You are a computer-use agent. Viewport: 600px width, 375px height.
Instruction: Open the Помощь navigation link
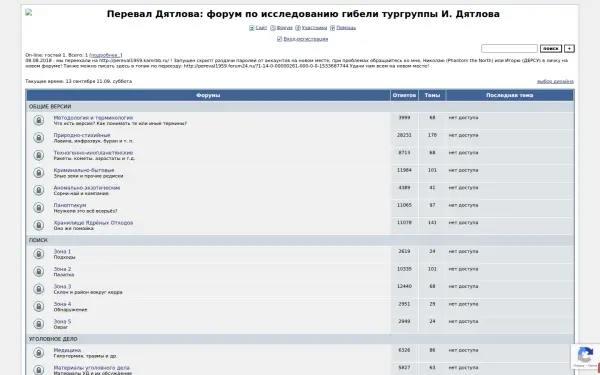(x=346, y=28)
